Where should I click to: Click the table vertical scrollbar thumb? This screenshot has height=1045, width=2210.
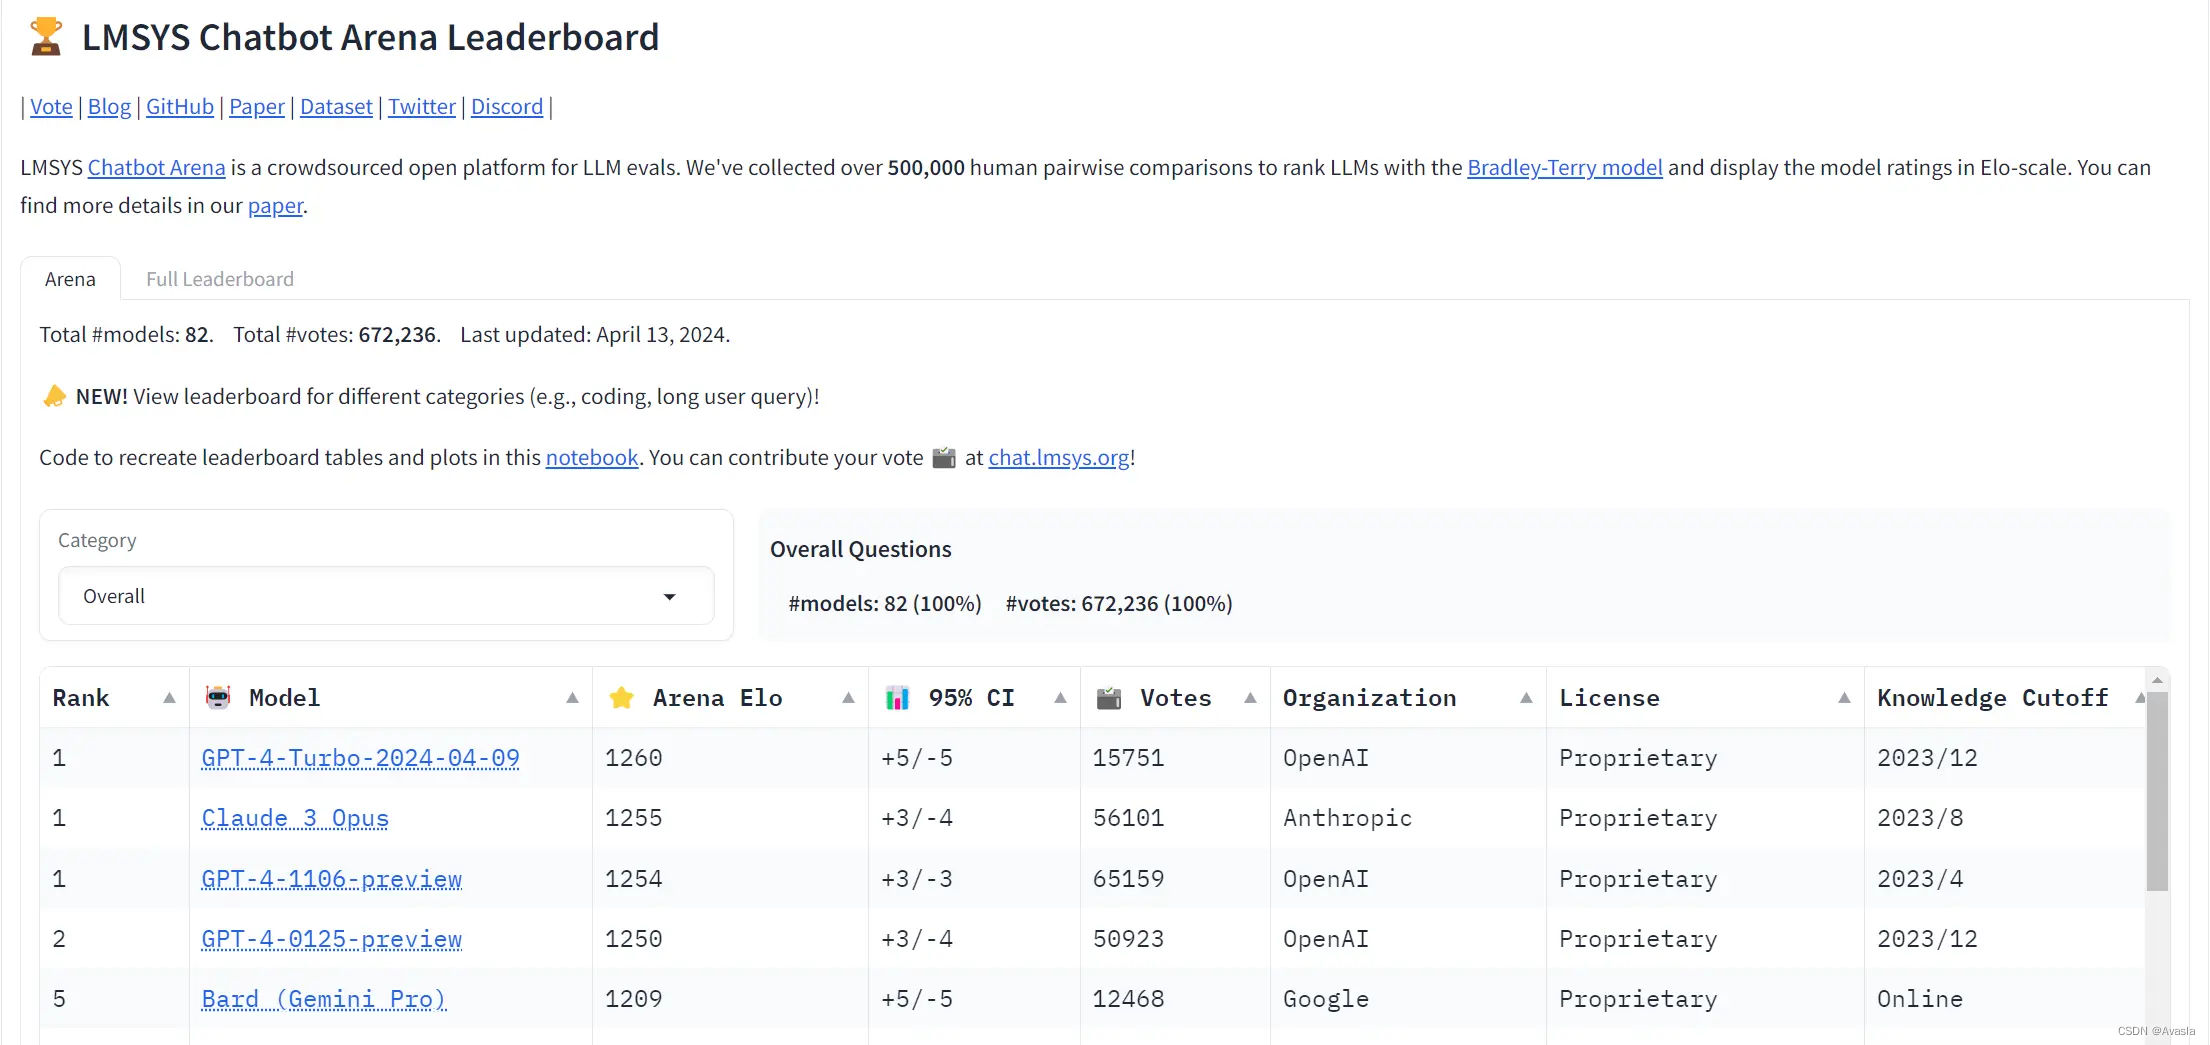tap(2157, 790)
